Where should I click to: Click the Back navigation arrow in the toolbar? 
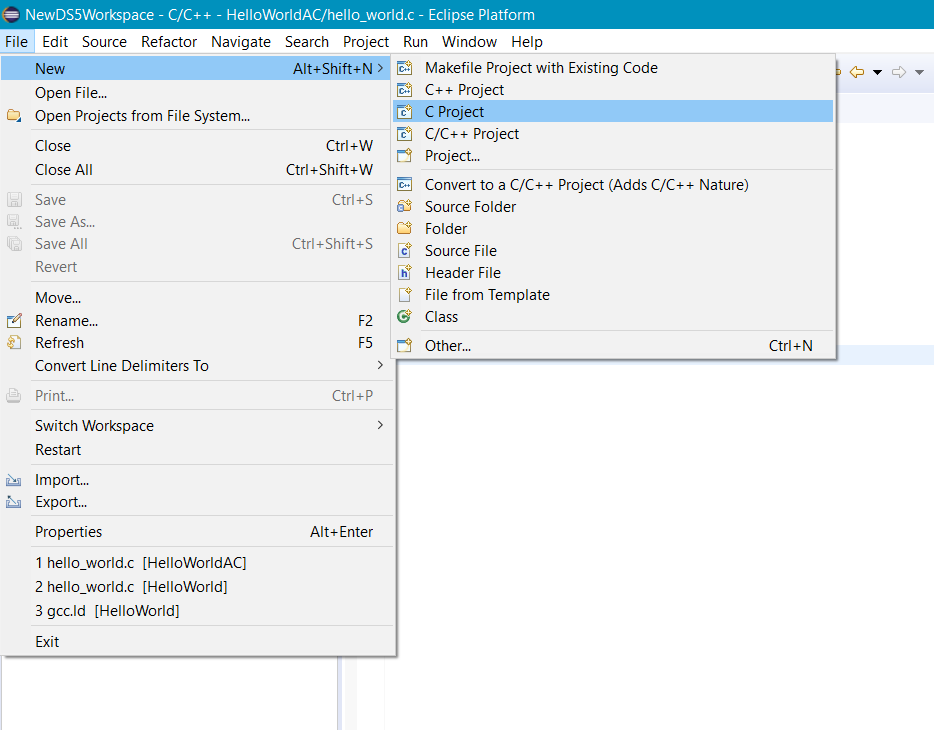[x=855, y=71]
